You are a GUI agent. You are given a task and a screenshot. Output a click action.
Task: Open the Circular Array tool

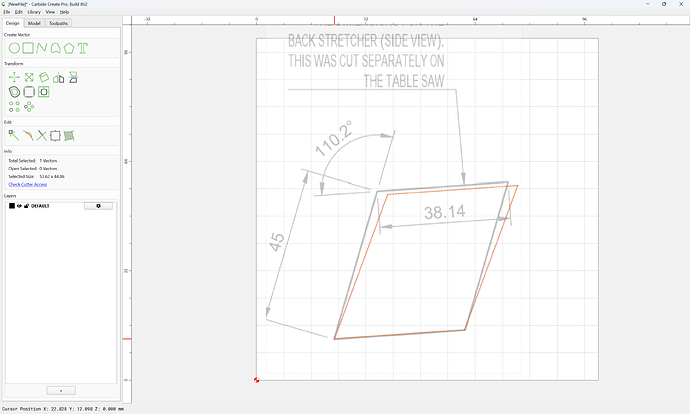pyautogui.click(x=29, y=106)
